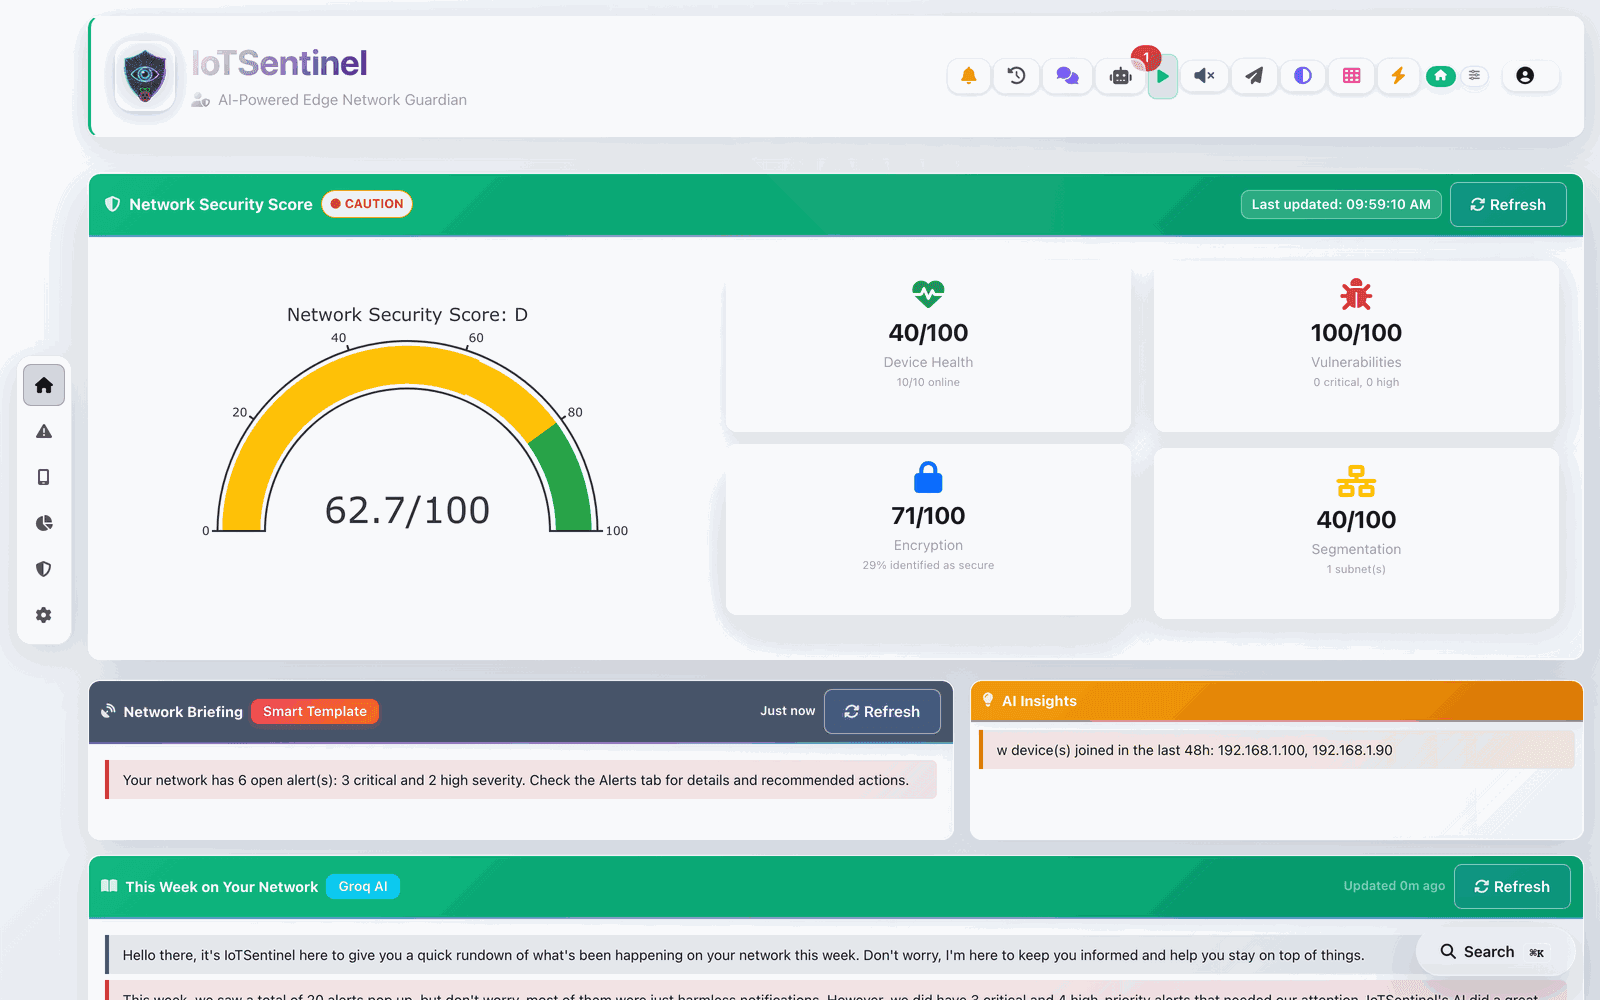Open Analytics pie chart in sidebar
The height and width of the screenshot is (1000, 1600).
tap(44, 523)
